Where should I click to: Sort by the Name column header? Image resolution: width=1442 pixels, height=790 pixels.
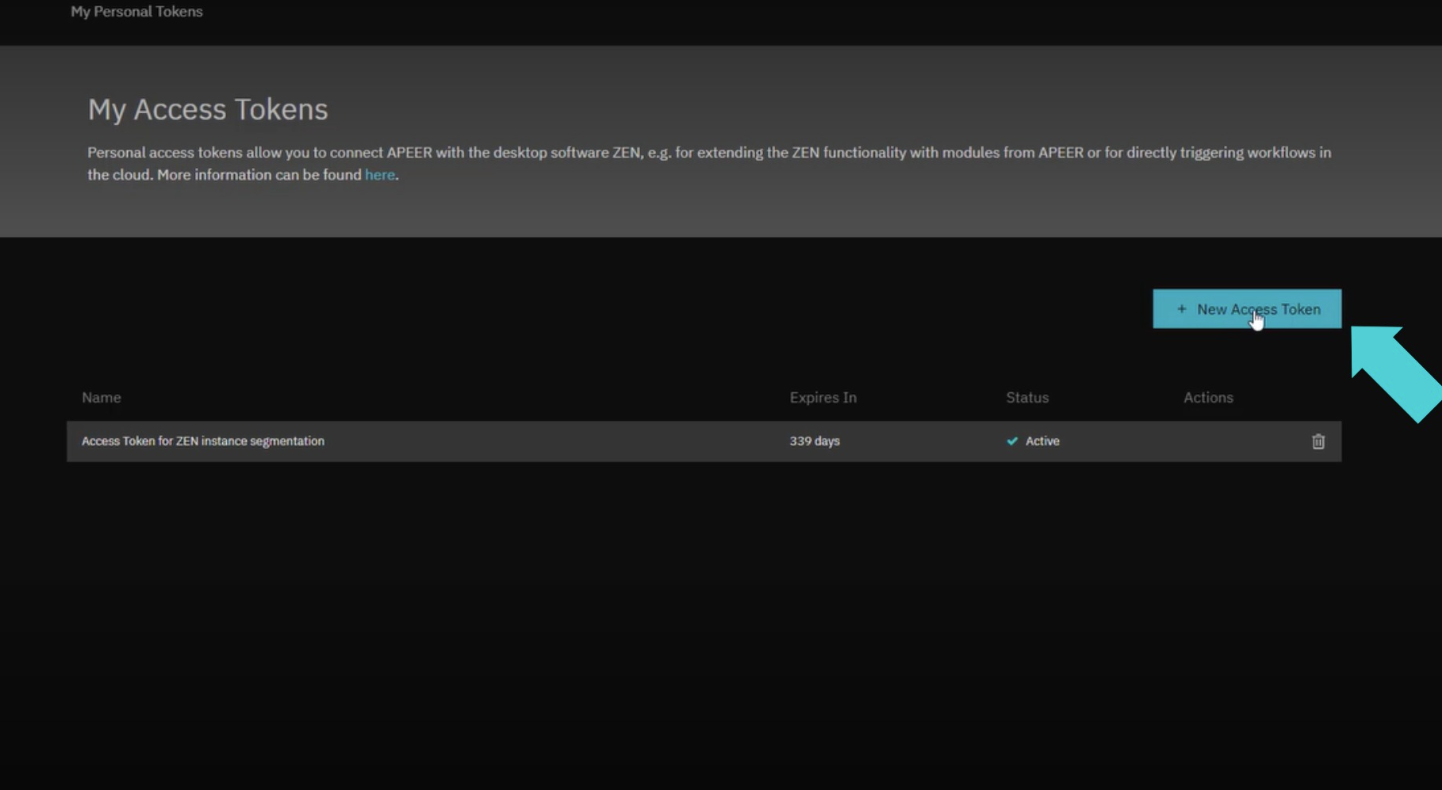tap(101, 397)
